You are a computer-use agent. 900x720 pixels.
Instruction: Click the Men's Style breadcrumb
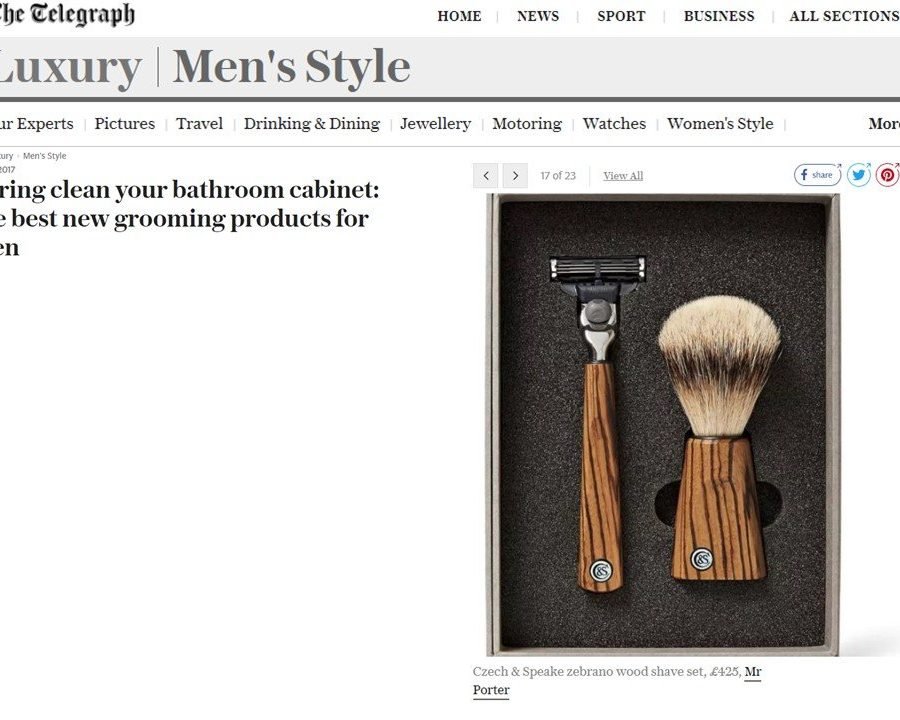(x=44, y=156)
